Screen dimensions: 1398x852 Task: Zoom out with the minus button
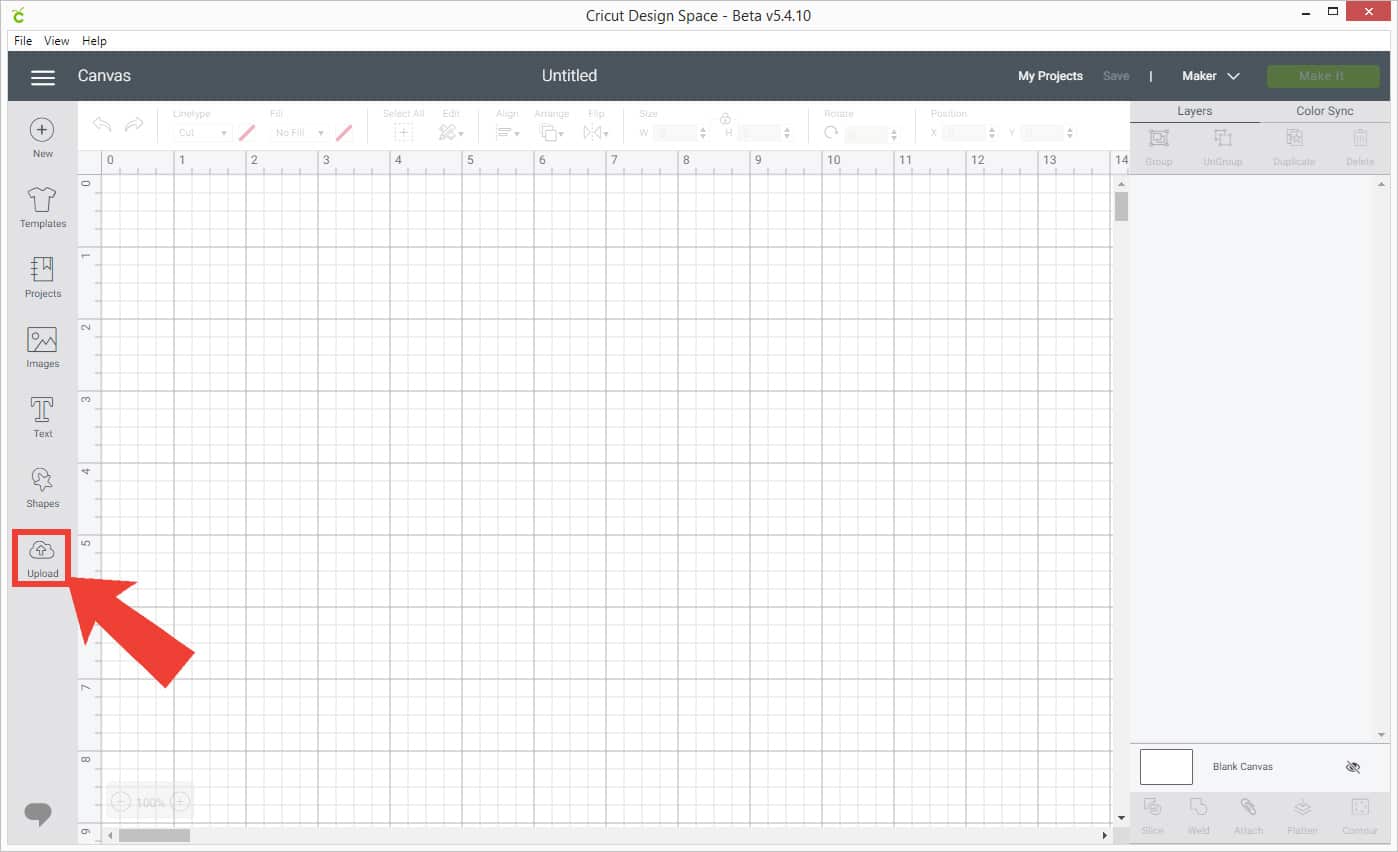pyautogui.click(x=120, y=802)
